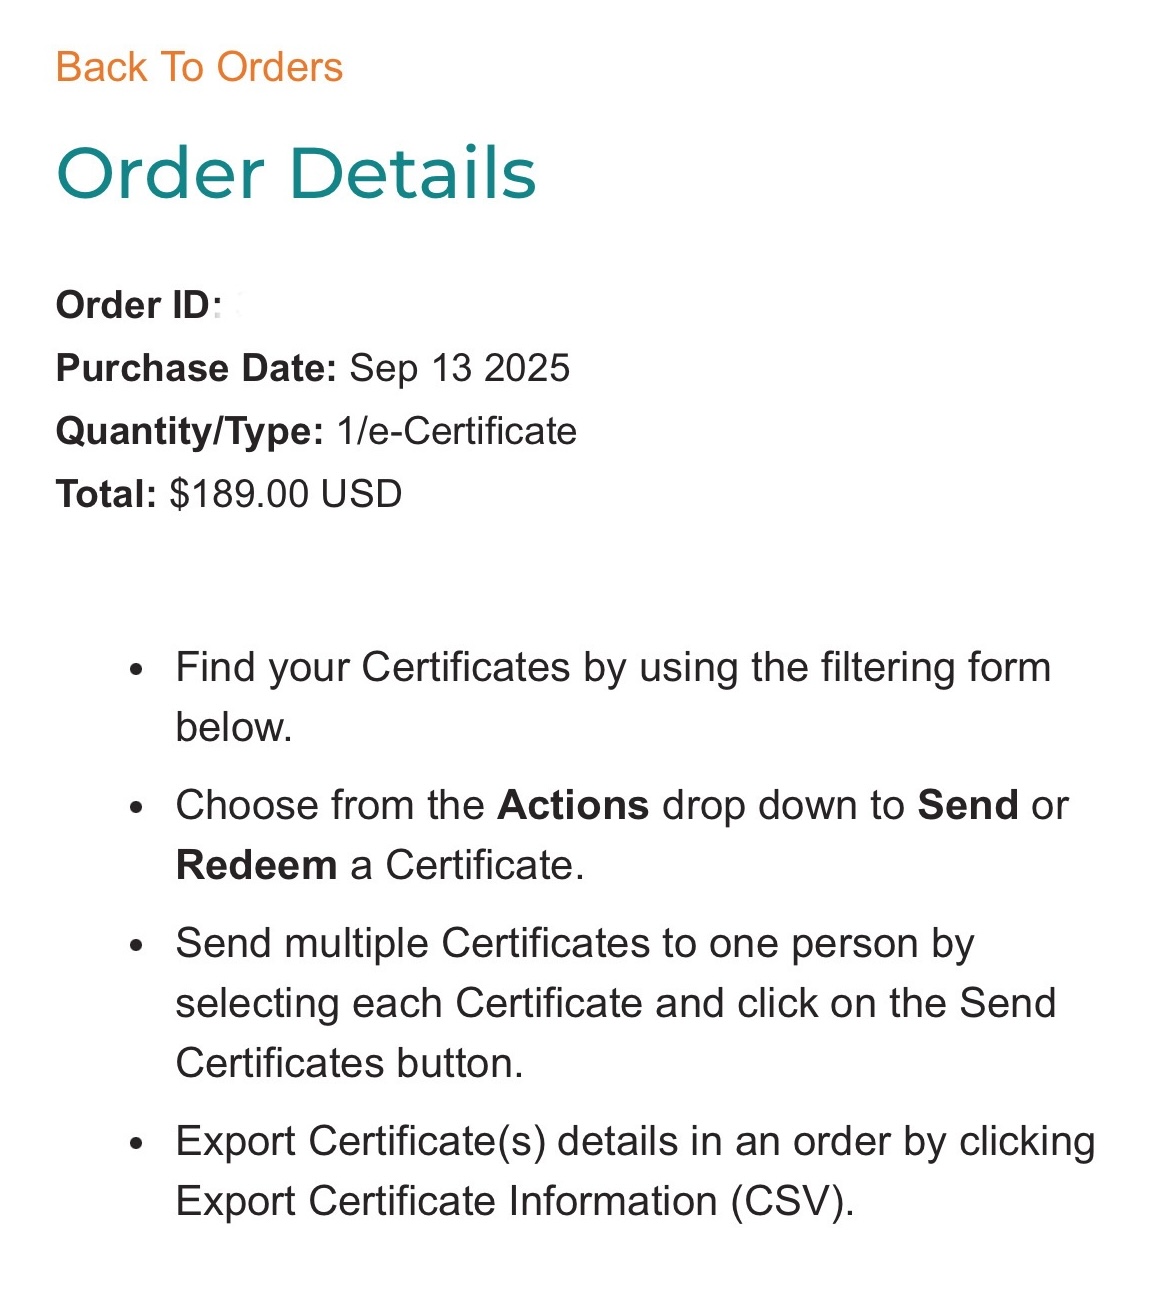Click bullet point beside 'Export Certificate(s) details'
1175x1316 pixels.
point(137,1143)
